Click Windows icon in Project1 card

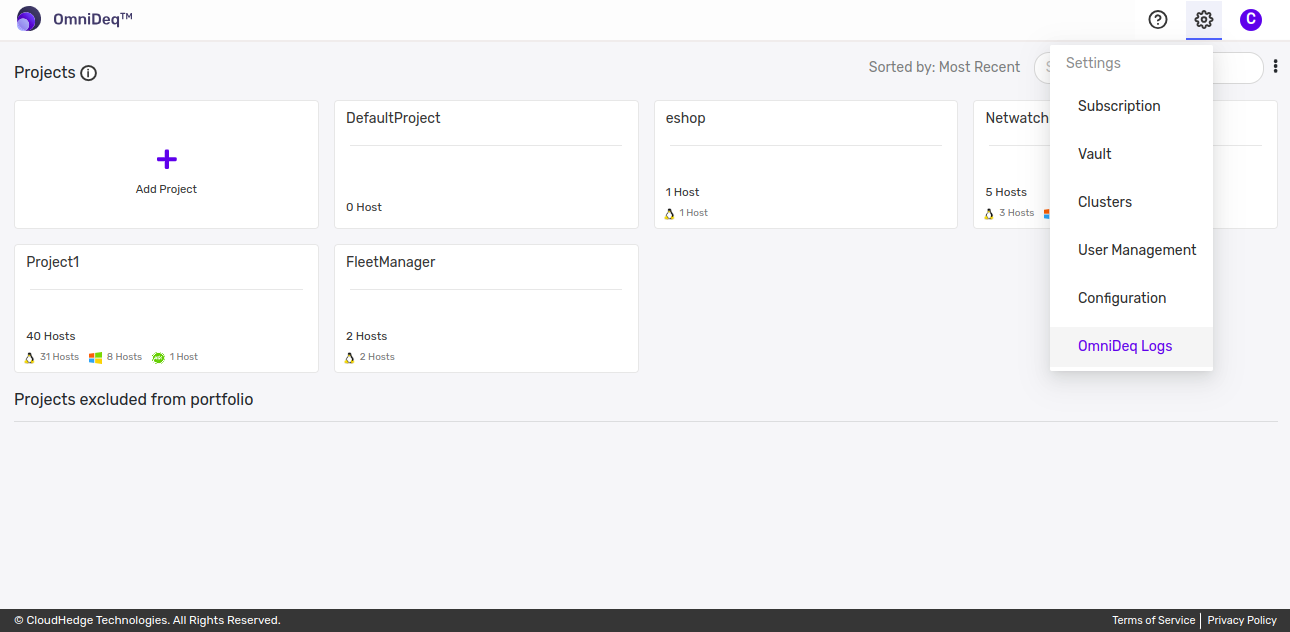click(x=96, y=357)
